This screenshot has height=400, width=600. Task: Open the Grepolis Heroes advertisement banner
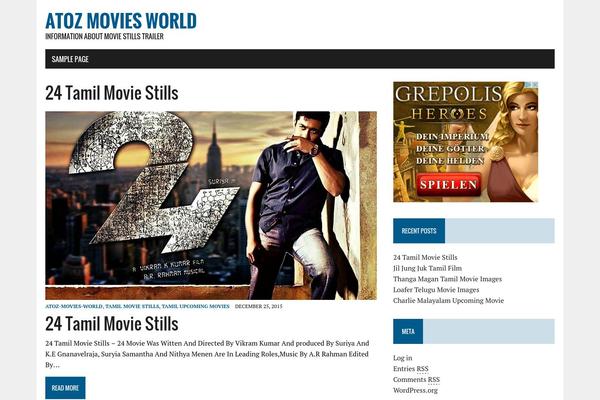(466, 142)
